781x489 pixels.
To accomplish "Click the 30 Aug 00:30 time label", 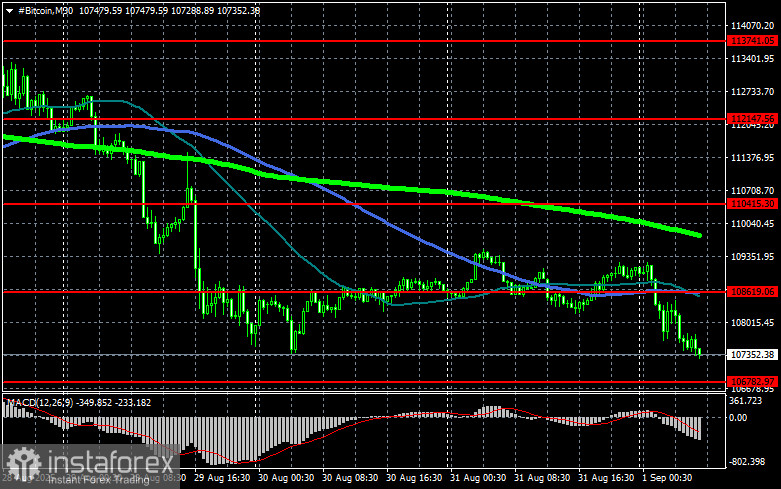I will pyautogui.click(x=286, y=478).
